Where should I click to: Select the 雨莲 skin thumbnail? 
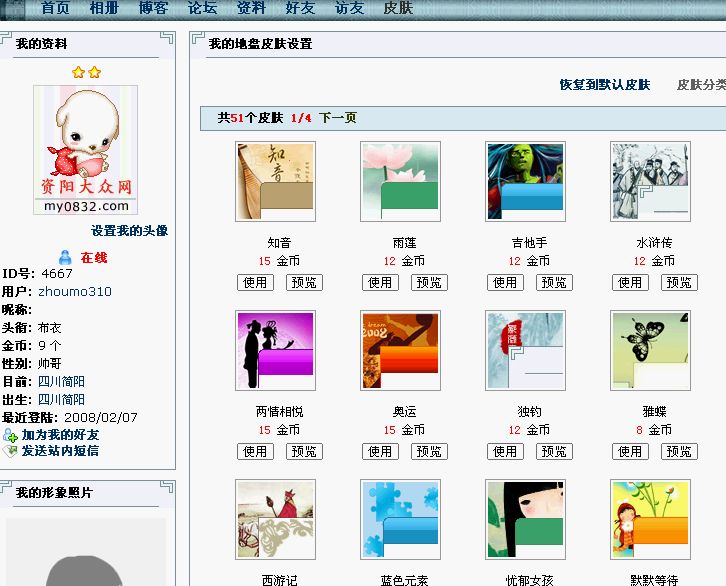401,181
